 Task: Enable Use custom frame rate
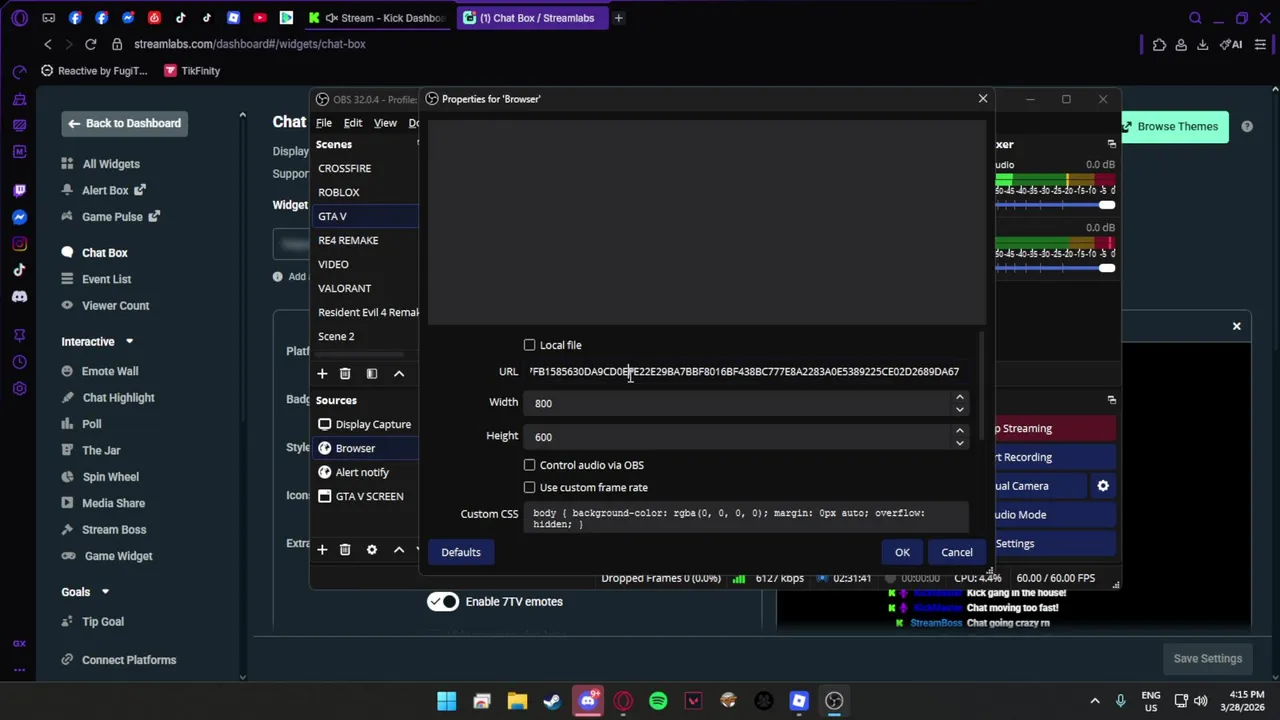[x=529, y=487]
